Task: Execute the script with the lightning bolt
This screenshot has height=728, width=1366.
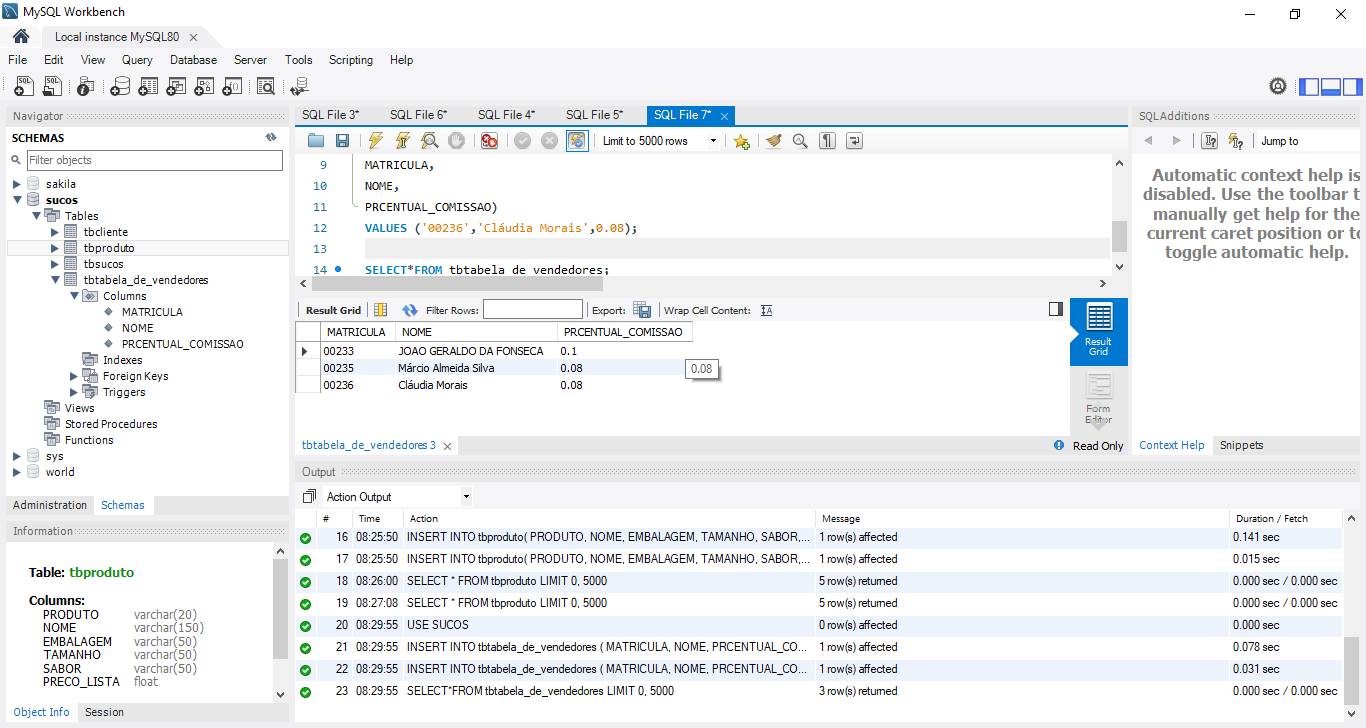Action: coord(376,141)
